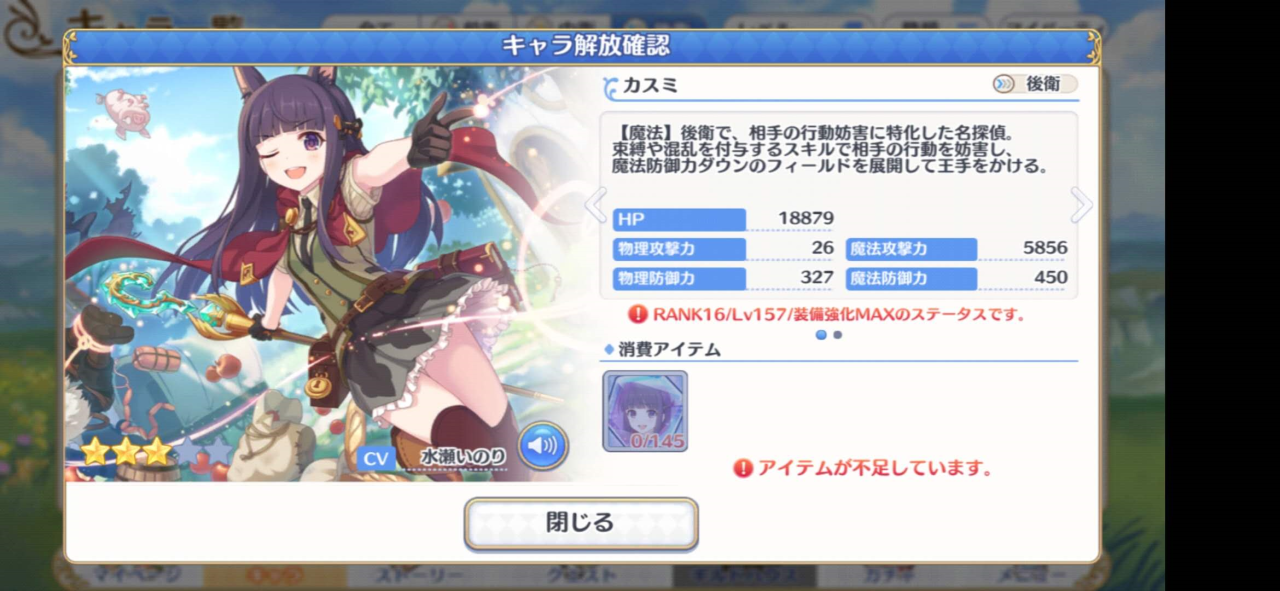Tap the flying pig in the artwork
This screenshot has width=1280, height=591.
[x=124, y=111]
